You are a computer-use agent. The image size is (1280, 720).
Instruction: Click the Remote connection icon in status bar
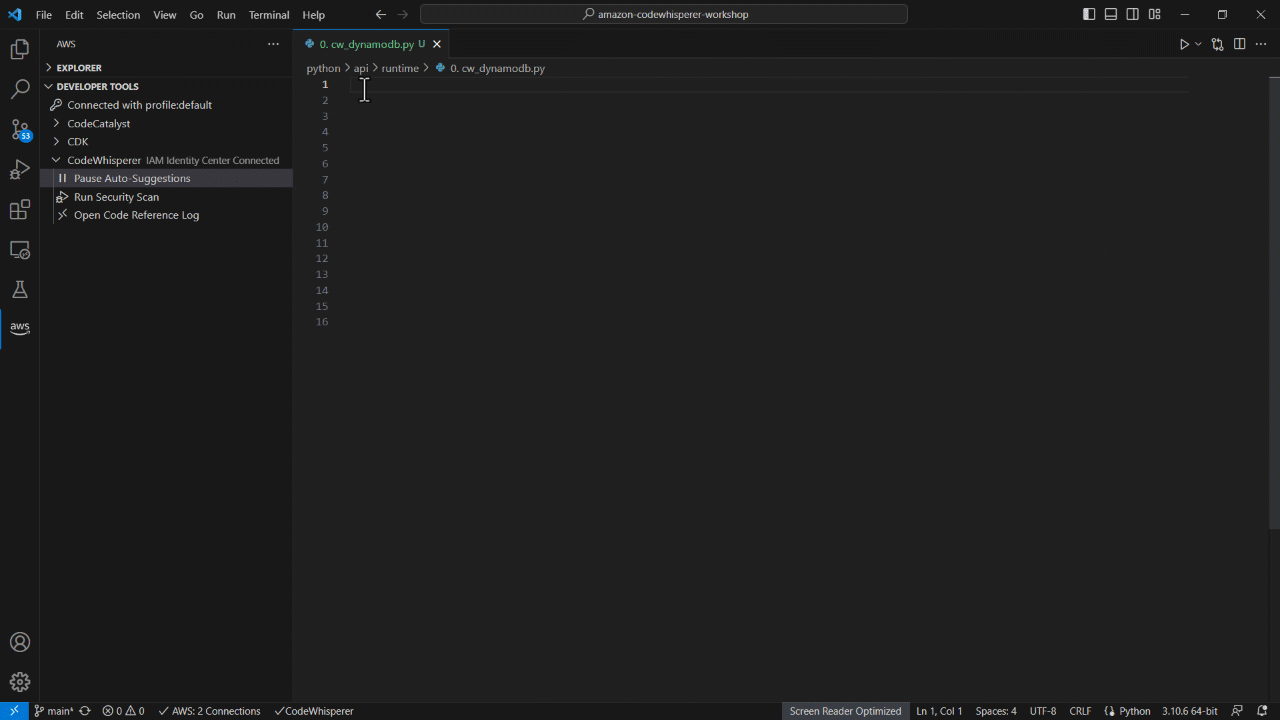tap(13, 711)
